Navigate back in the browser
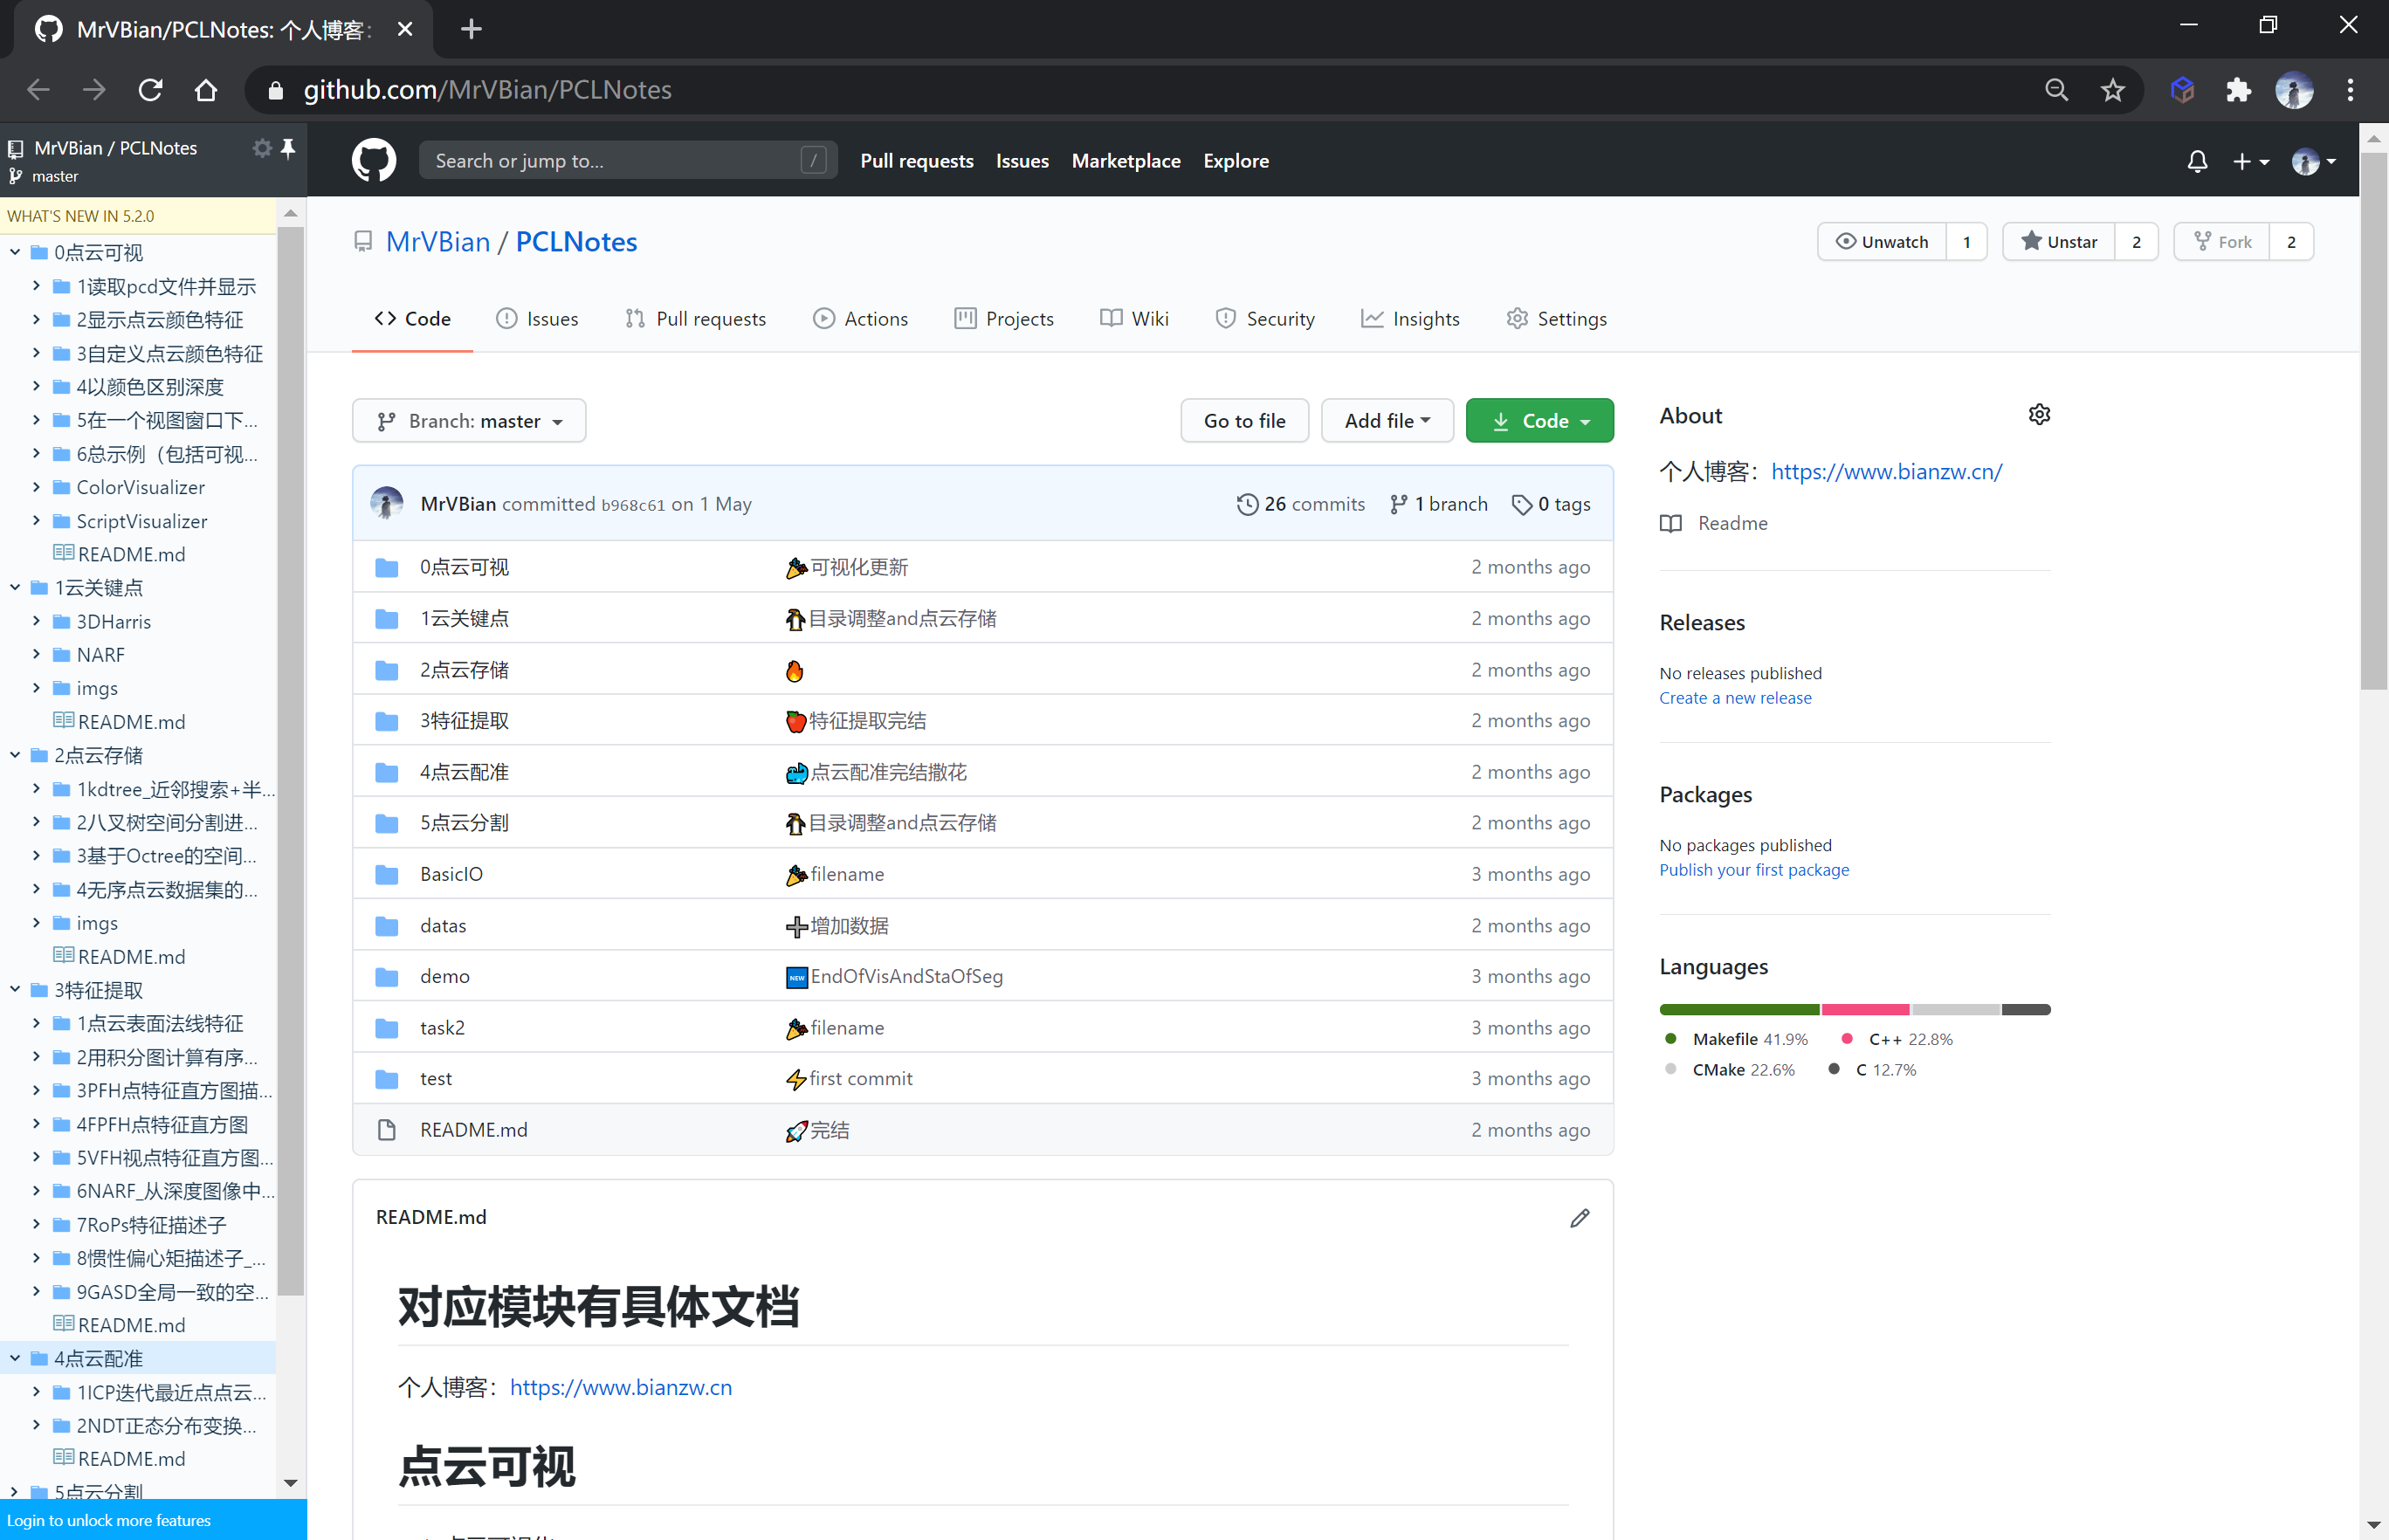This screenshot has width=2389, height=1540. 38,90
